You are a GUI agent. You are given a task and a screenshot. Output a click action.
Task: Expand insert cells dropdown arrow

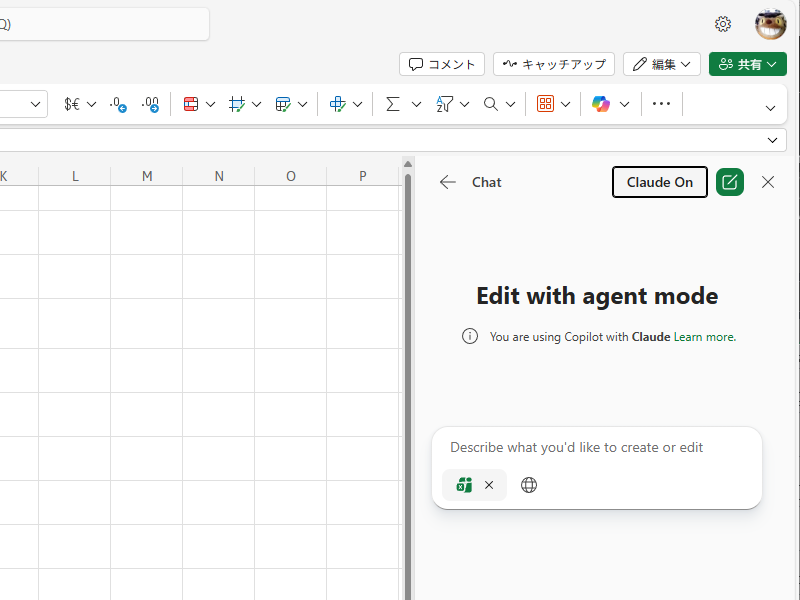point(358,105)
